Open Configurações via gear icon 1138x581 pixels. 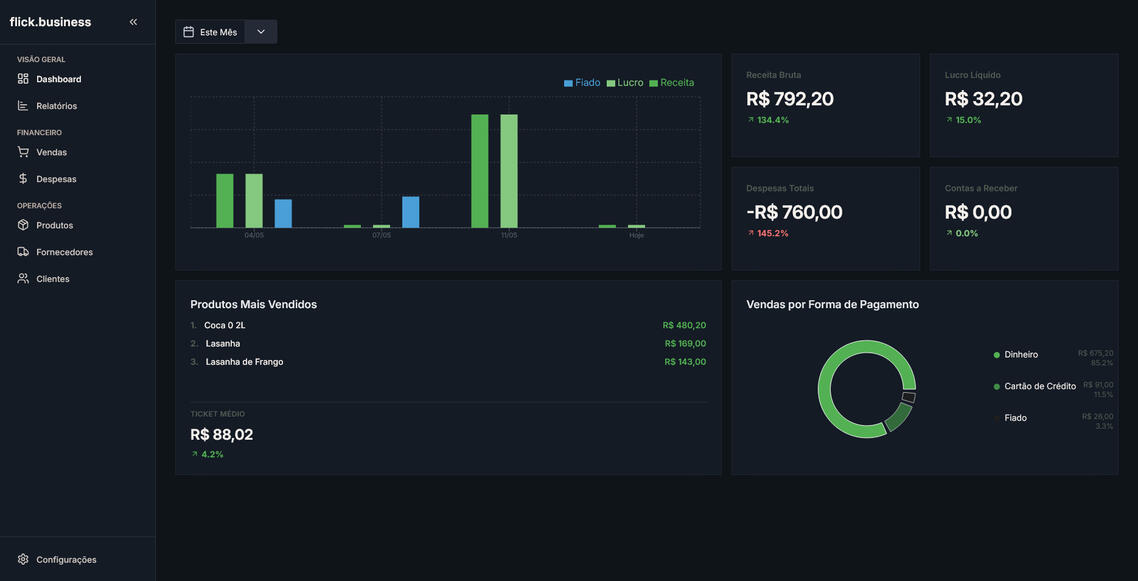(x=22, y=559)
